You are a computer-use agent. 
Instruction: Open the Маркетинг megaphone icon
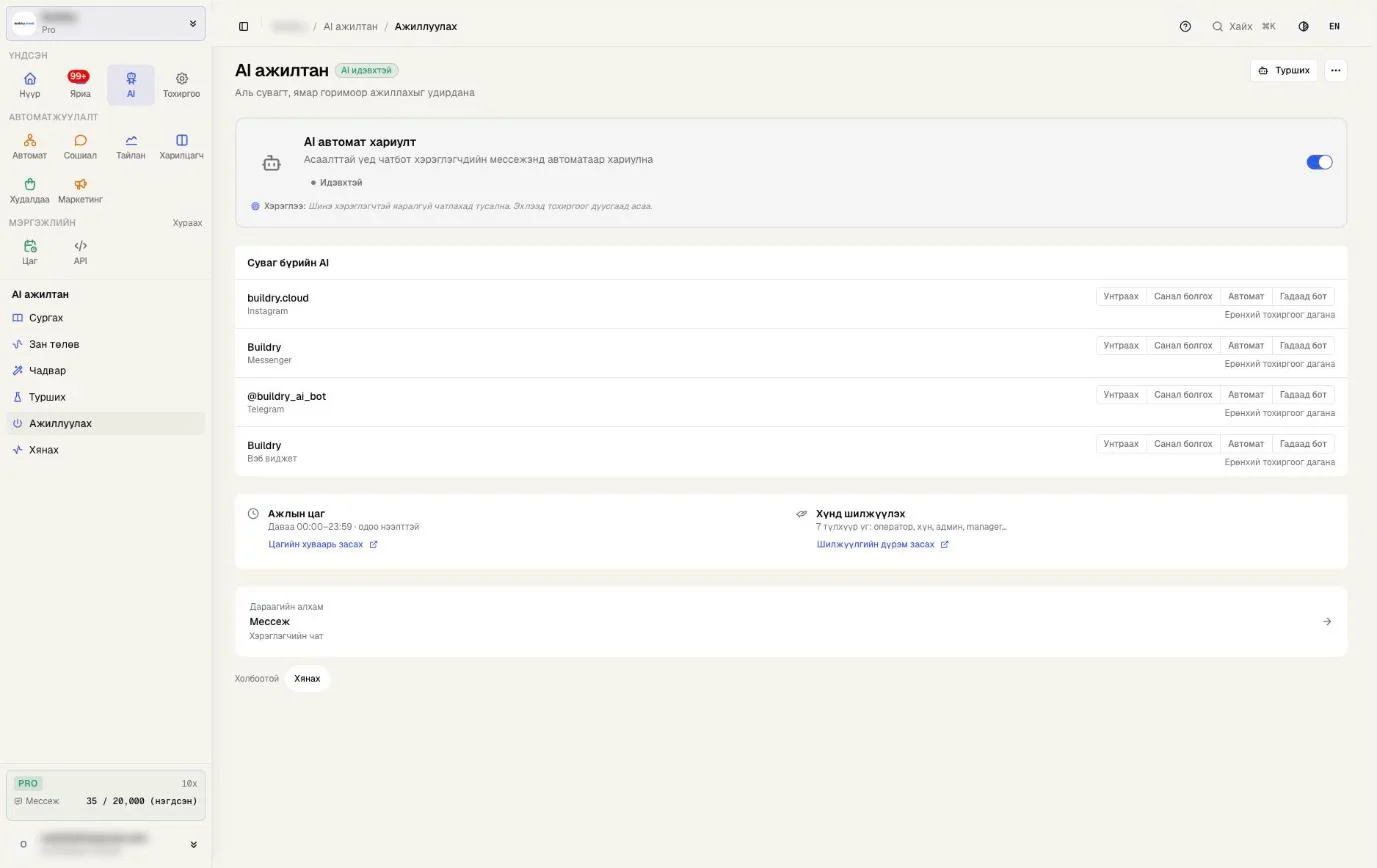point(80,190)
